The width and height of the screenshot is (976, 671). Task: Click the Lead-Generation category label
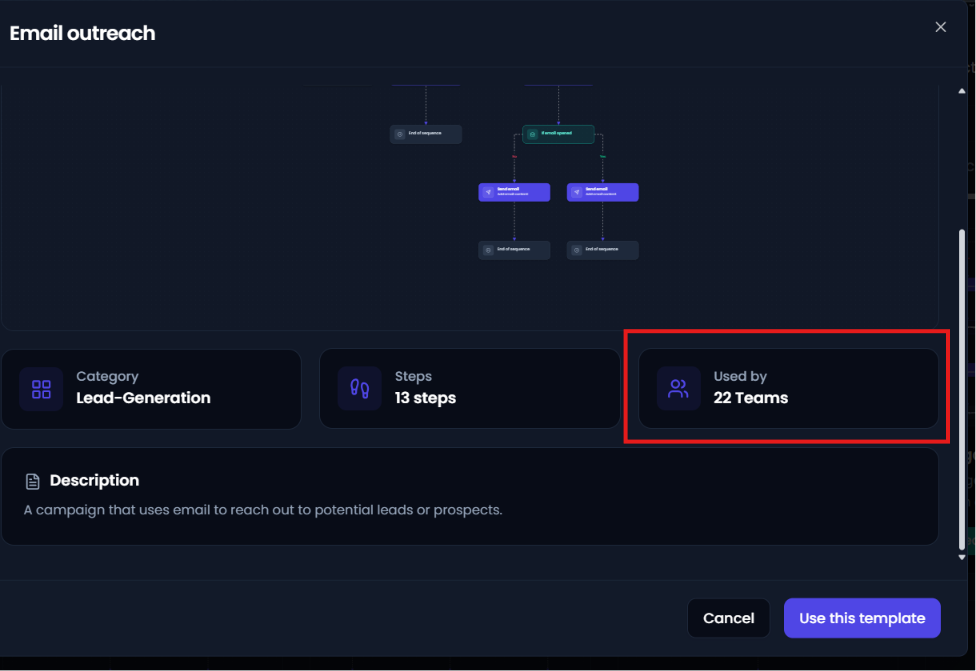[x=143, y=398]
